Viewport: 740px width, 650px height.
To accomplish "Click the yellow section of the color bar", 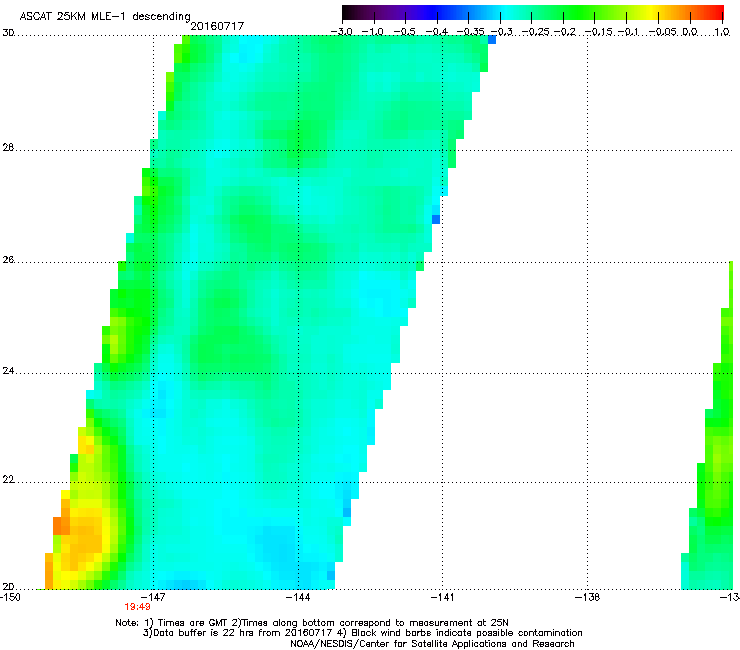I will click(x=654, y=12).
